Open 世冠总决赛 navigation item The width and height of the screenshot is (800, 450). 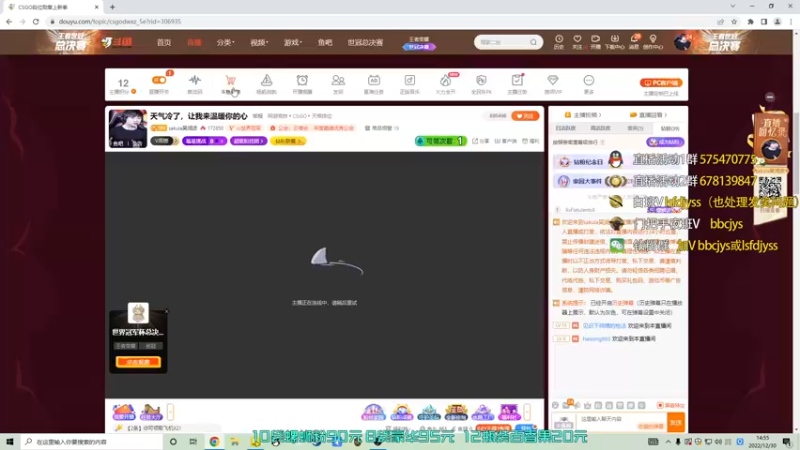click(x=365, y=42)
